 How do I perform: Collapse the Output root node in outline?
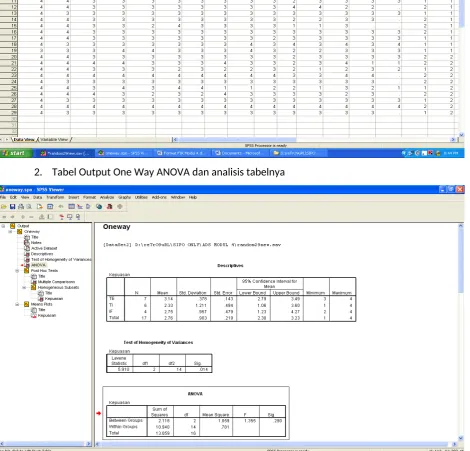point(3,226)
